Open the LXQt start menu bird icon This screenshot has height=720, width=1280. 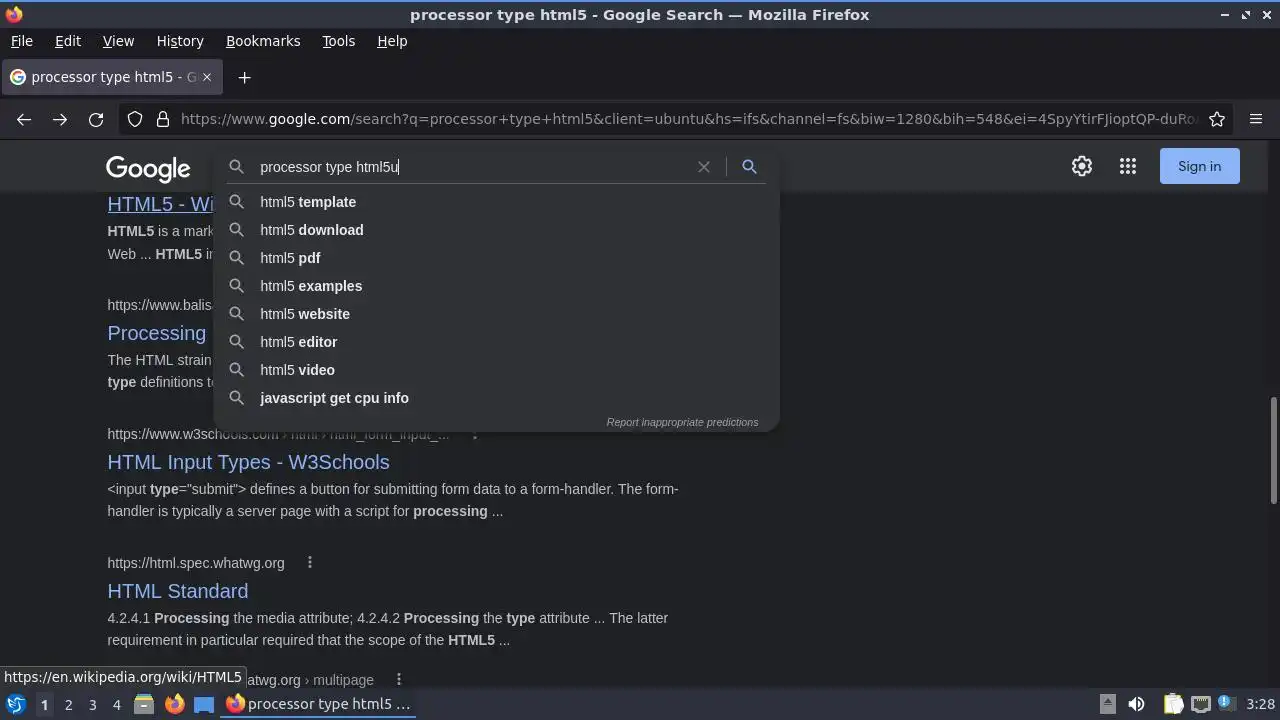tap(16, 704)
